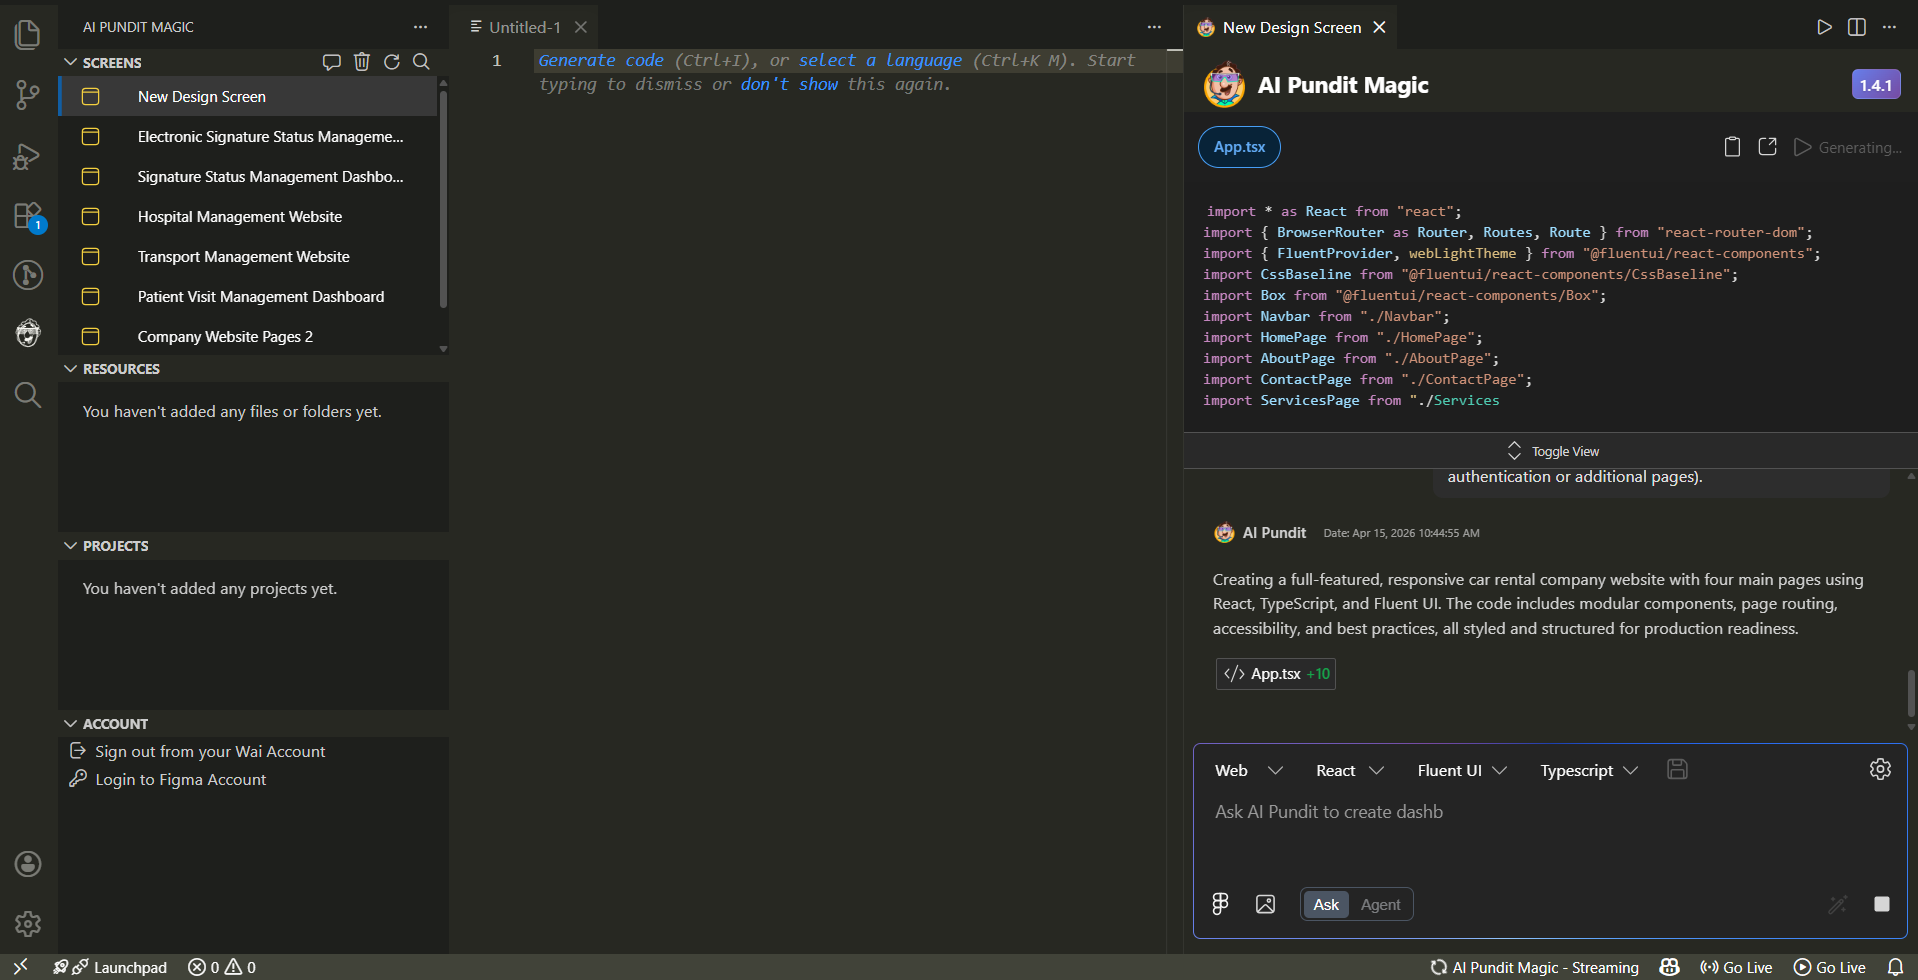Click the "don't show" link
Viewport: 1918px width, 980px height.
click(789, 84)
